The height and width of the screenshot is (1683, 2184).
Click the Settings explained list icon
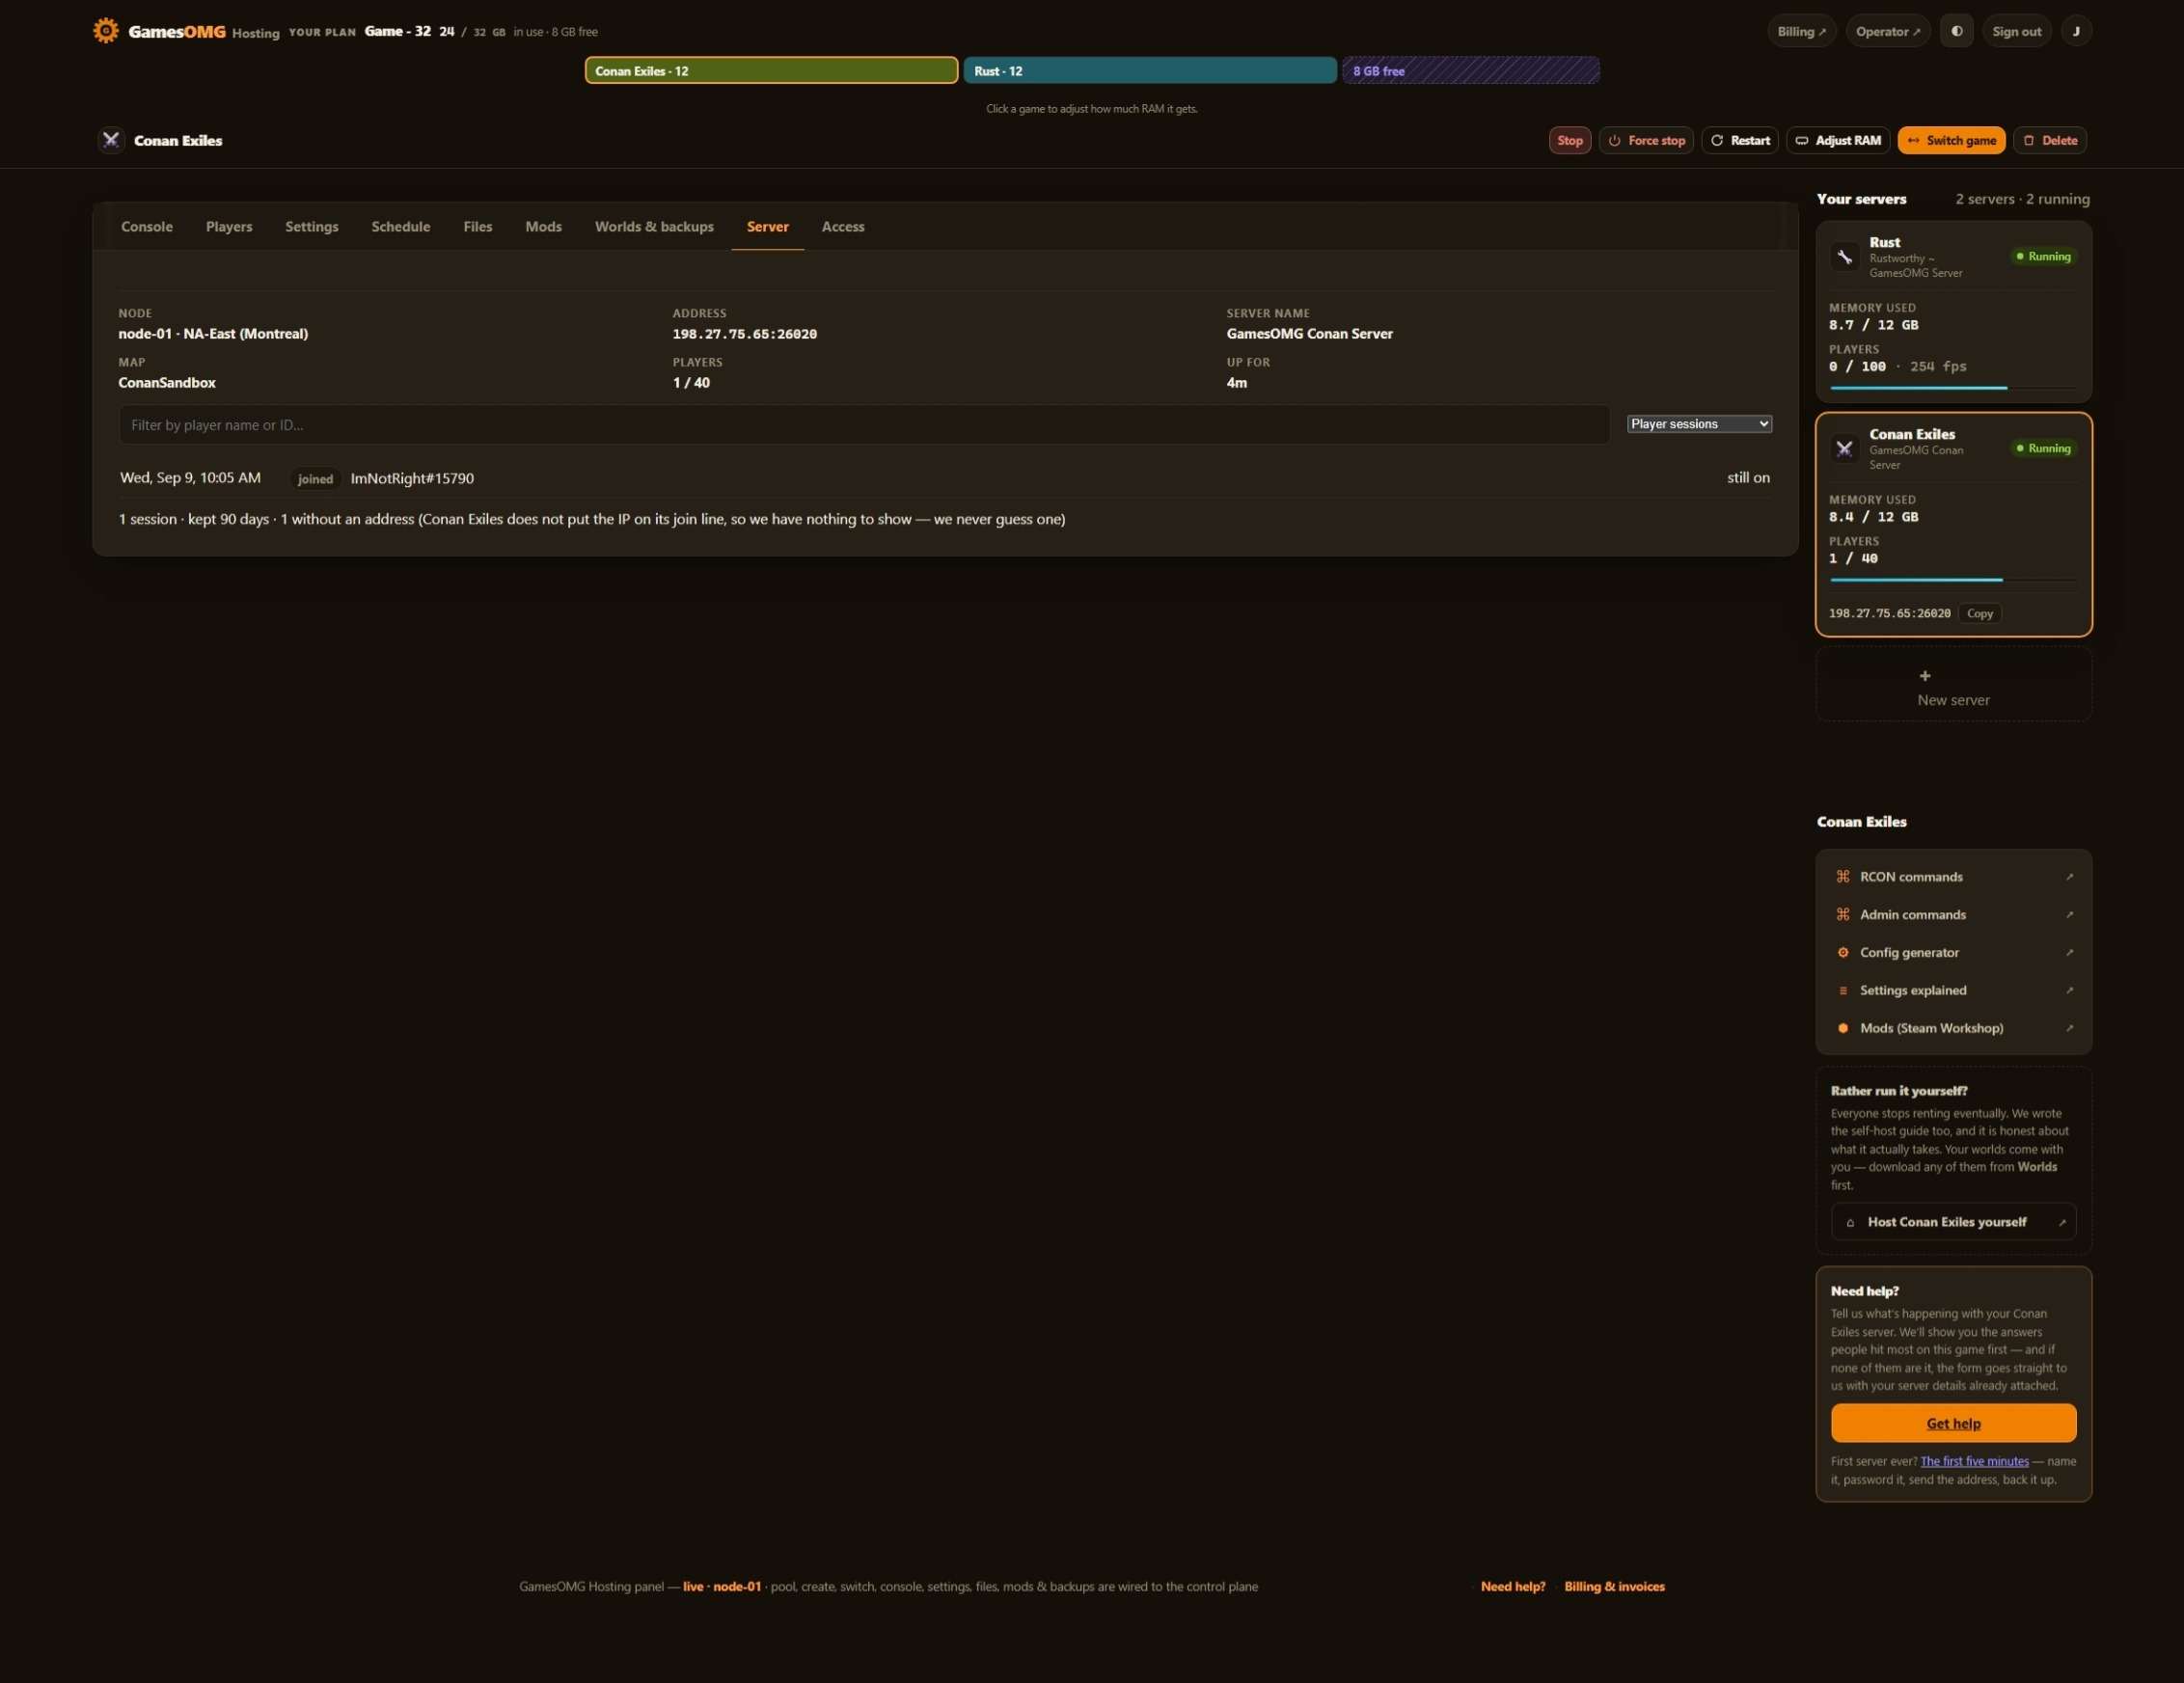pyautogui.click(x=1843, y=991)
